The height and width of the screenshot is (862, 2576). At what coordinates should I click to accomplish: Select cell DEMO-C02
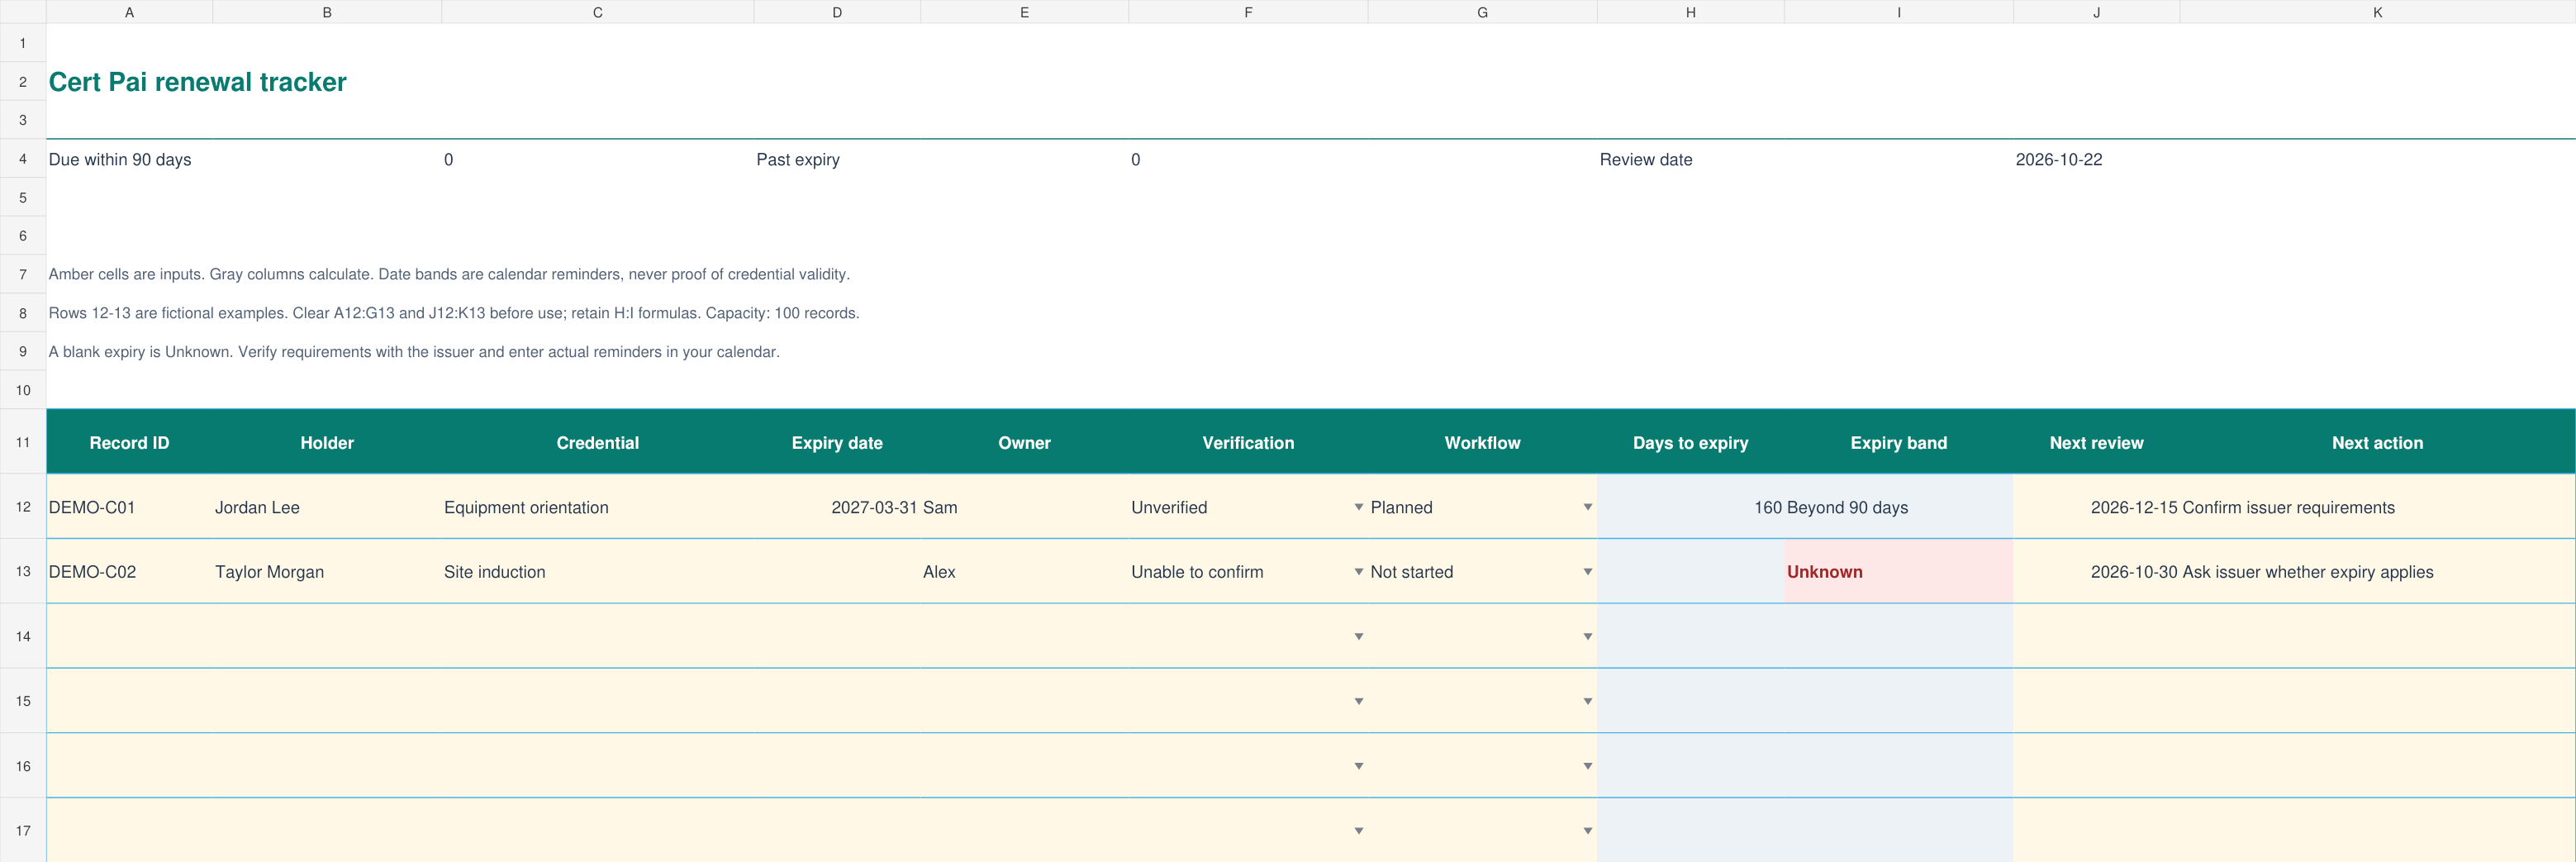[129, 572]
